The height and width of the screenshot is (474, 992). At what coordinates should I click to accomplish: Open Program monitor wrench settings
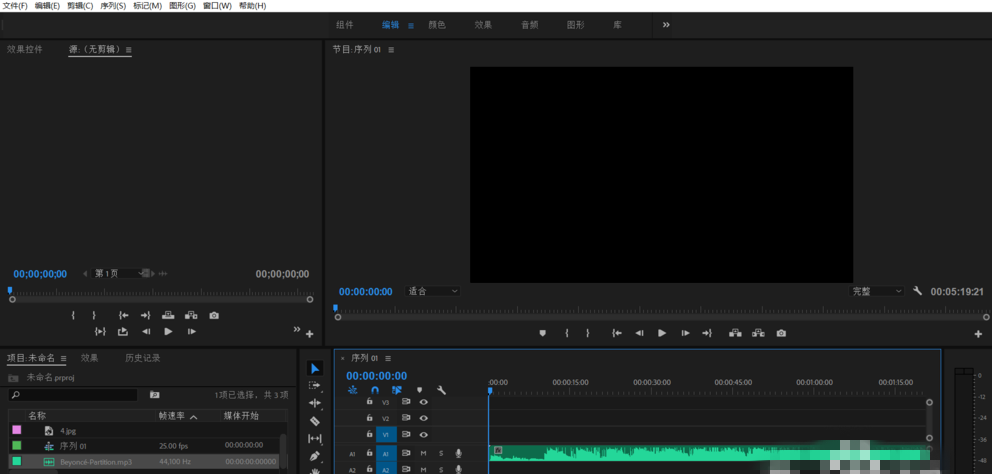(918, 291)
